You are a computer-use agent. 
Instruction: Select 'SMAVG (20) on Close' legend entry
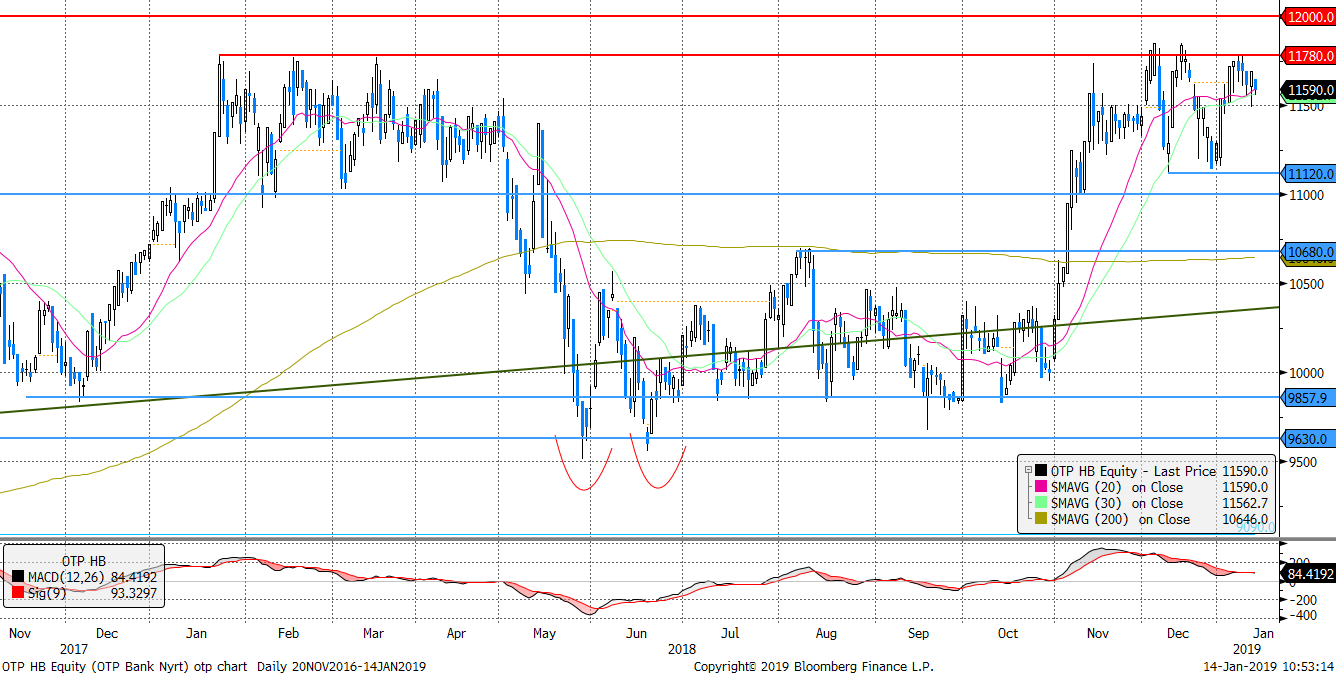click(x=1116, y=487)
